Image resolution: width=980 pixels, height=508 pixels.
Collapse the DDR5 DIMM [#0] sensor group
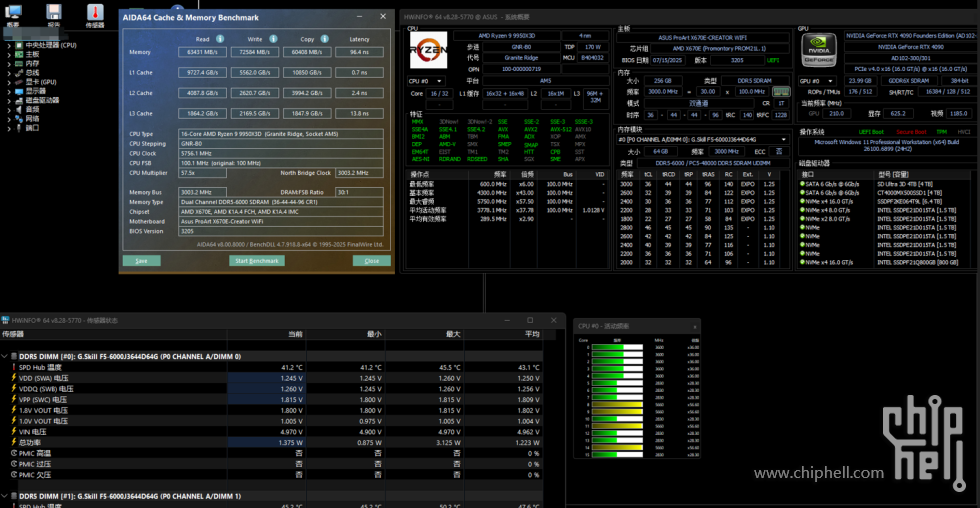click(x=5, y=356)
